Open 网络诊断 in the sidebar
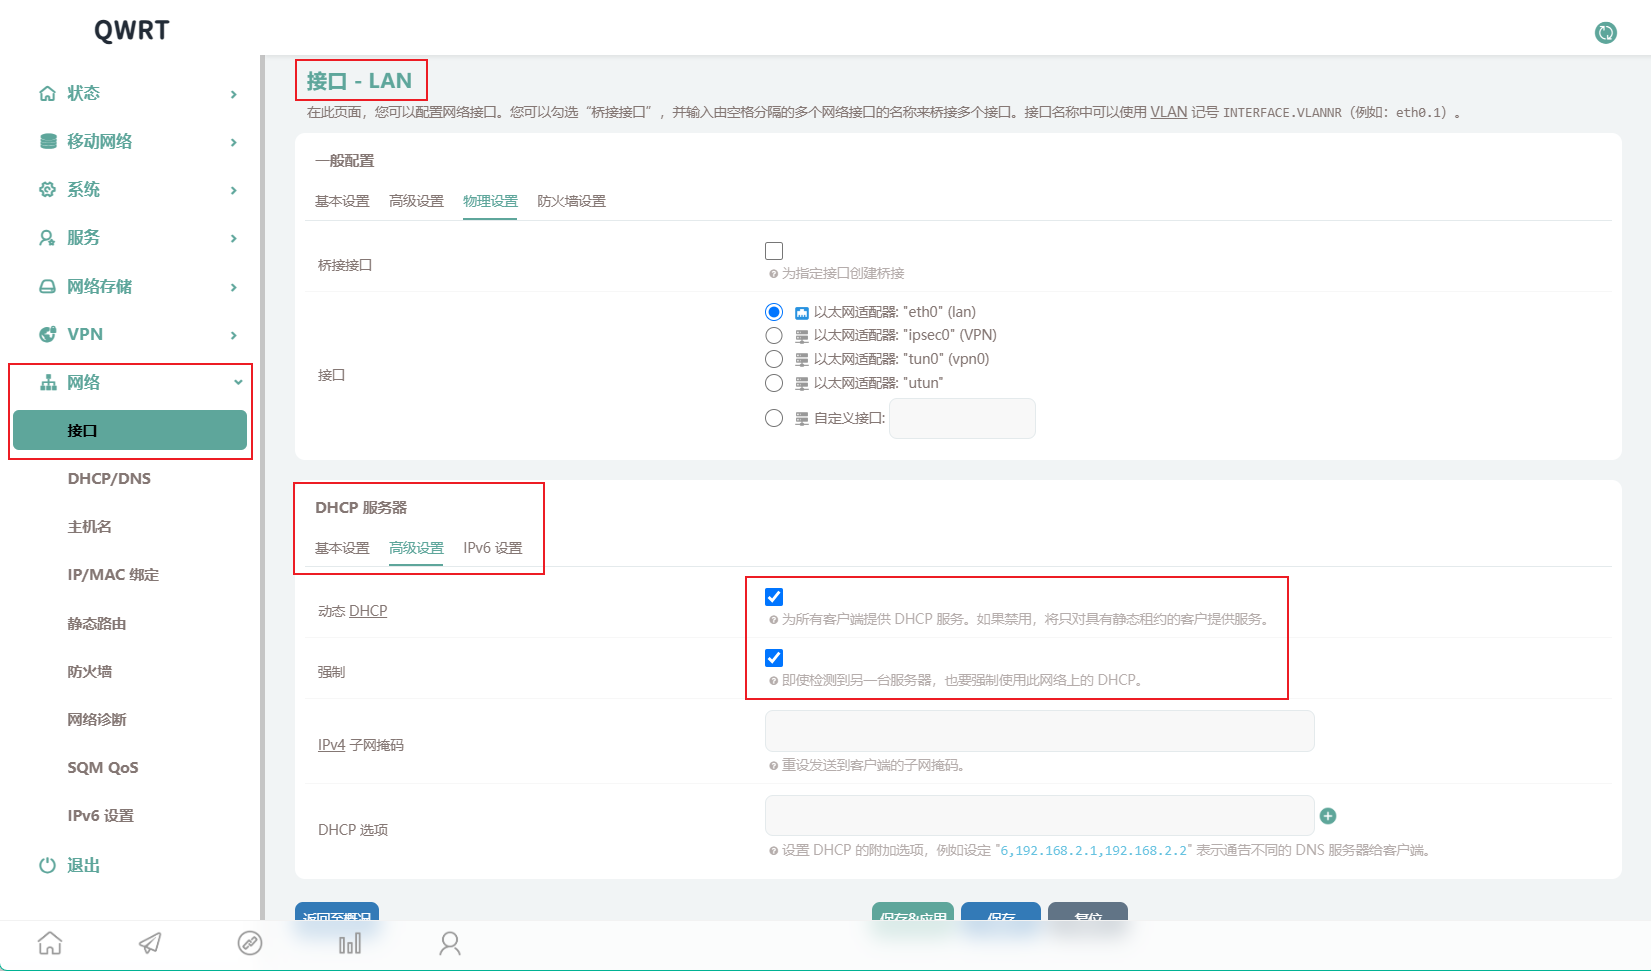The height and width of the screenshot is (971, 1651). coord(97,720)
